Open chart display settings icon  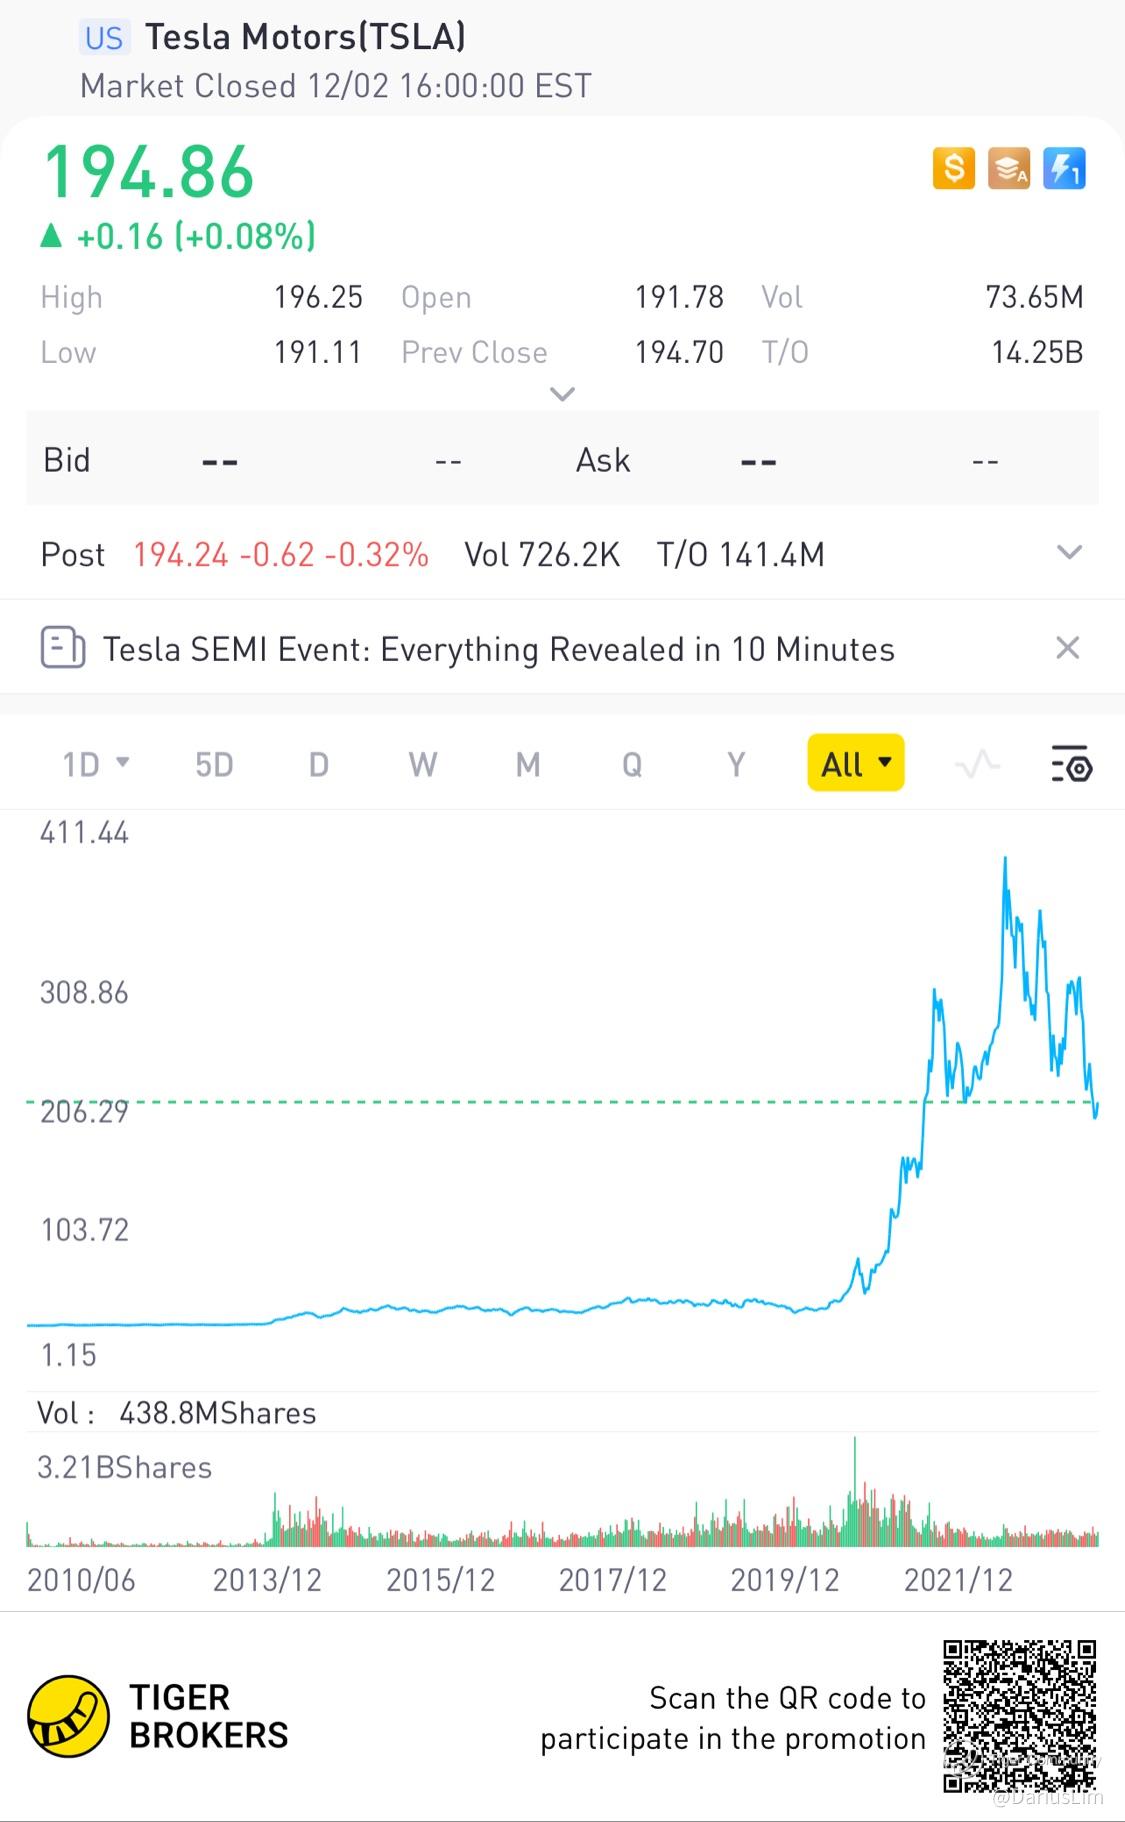[1071, 765]
